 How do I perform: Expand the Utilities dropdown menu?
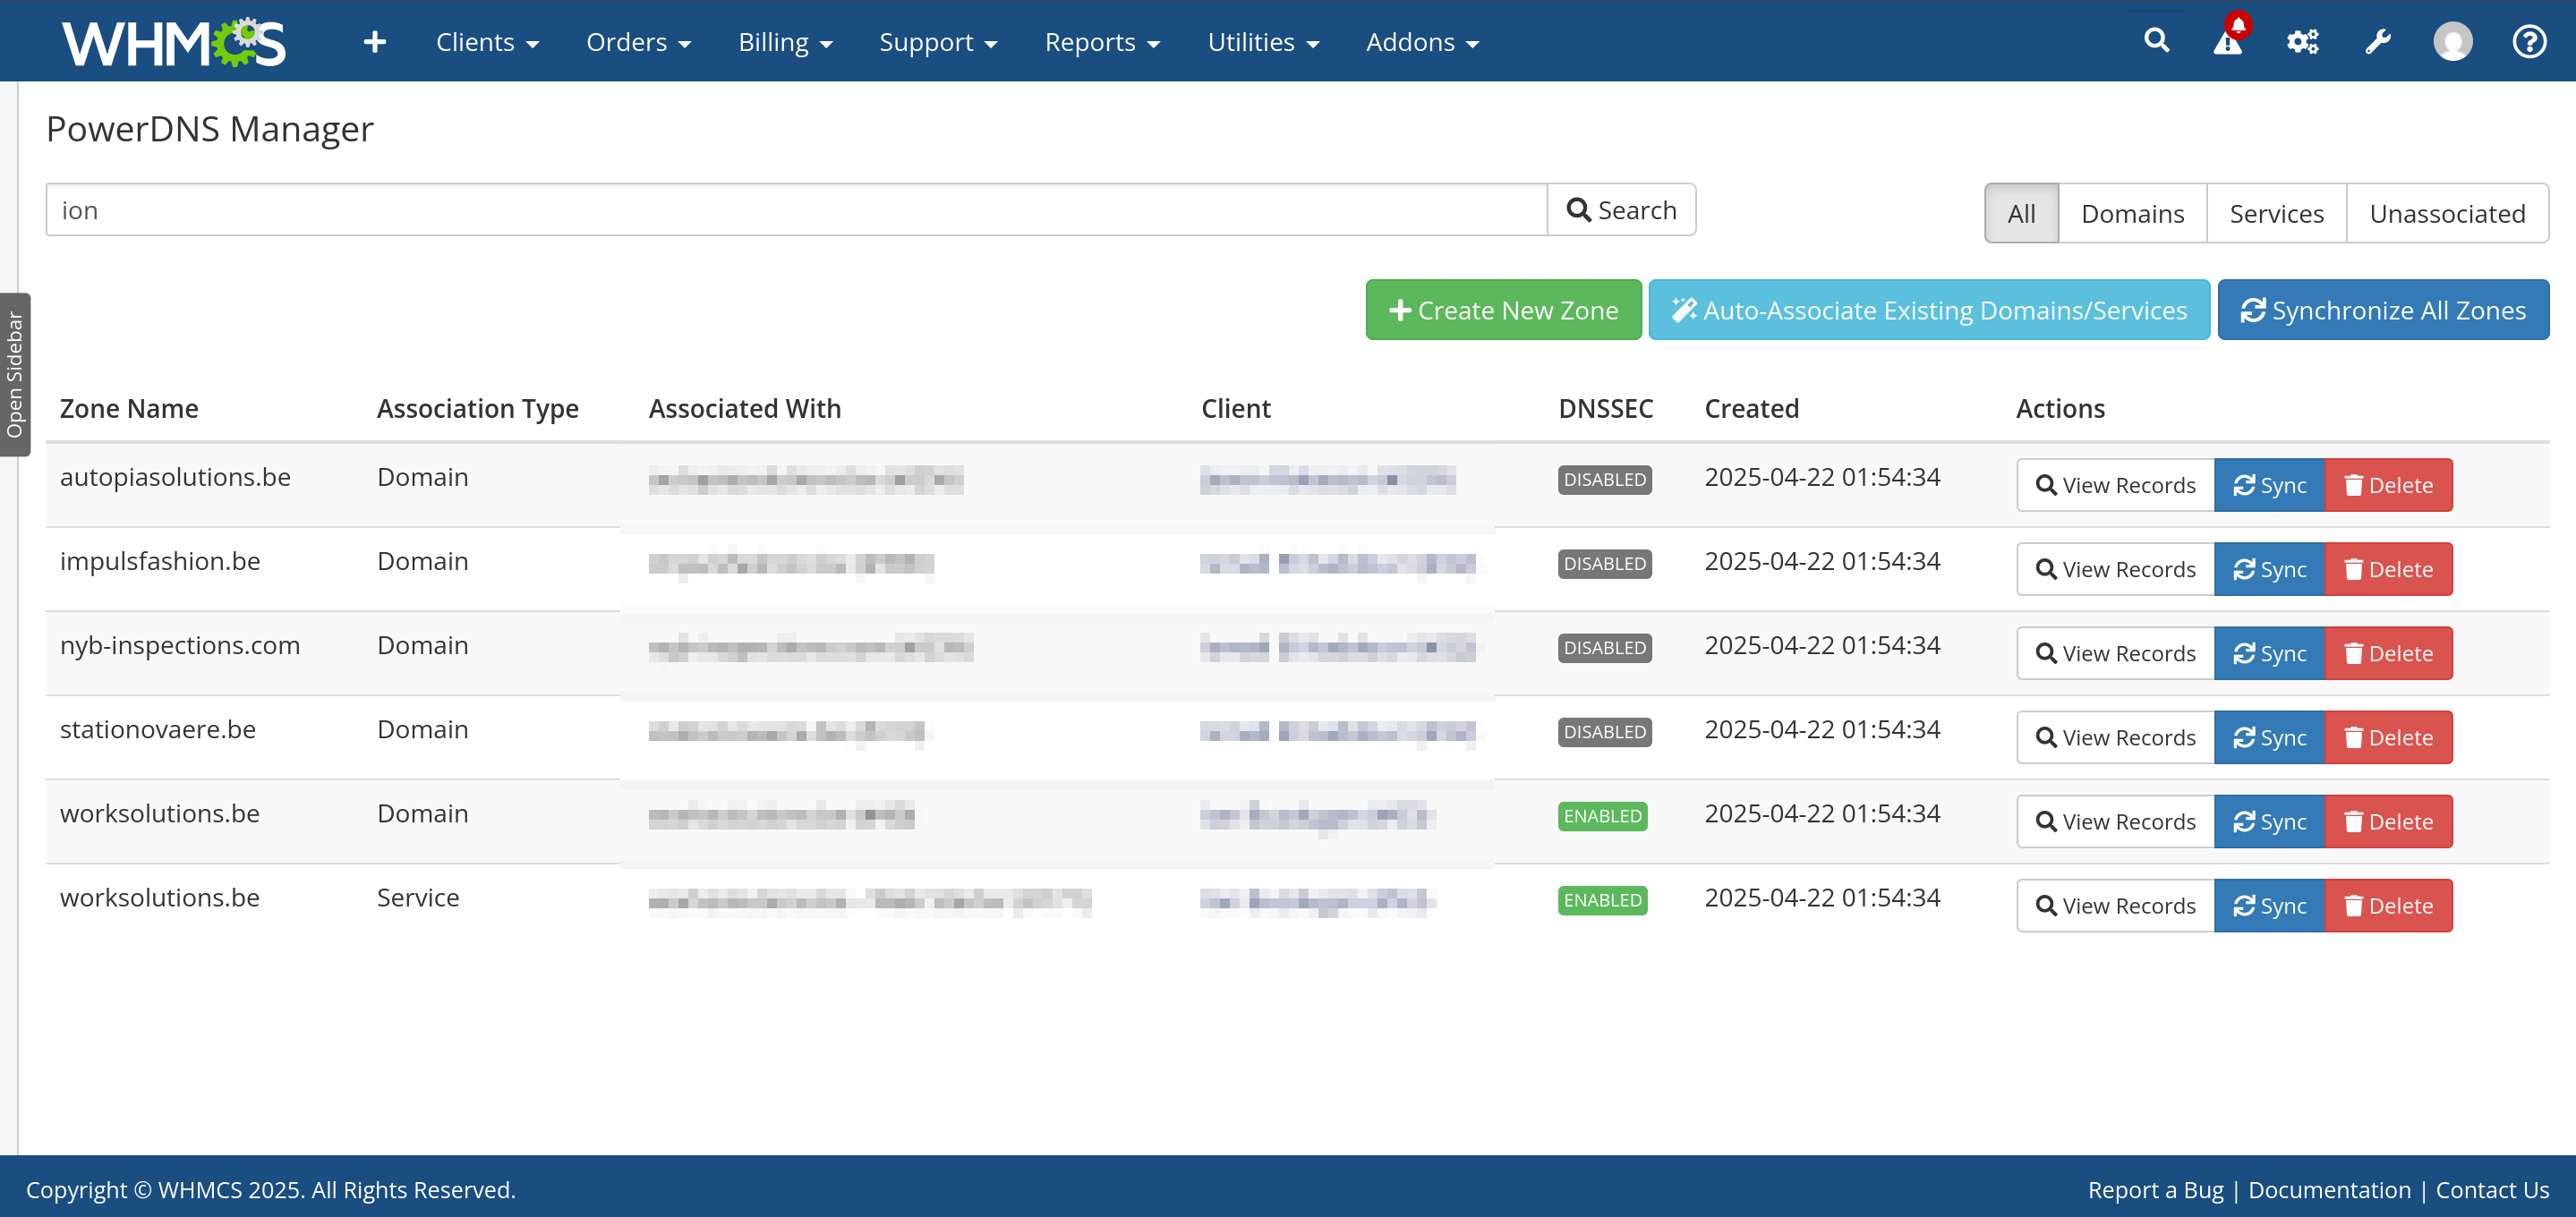pos(1263,42)
